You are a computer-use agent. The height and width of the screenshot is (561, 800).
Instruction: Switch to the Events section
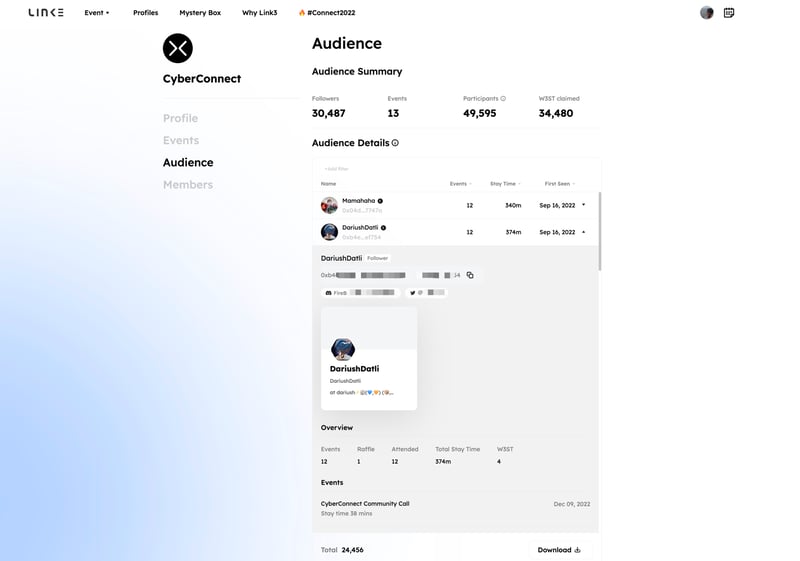tap(181, 140)
